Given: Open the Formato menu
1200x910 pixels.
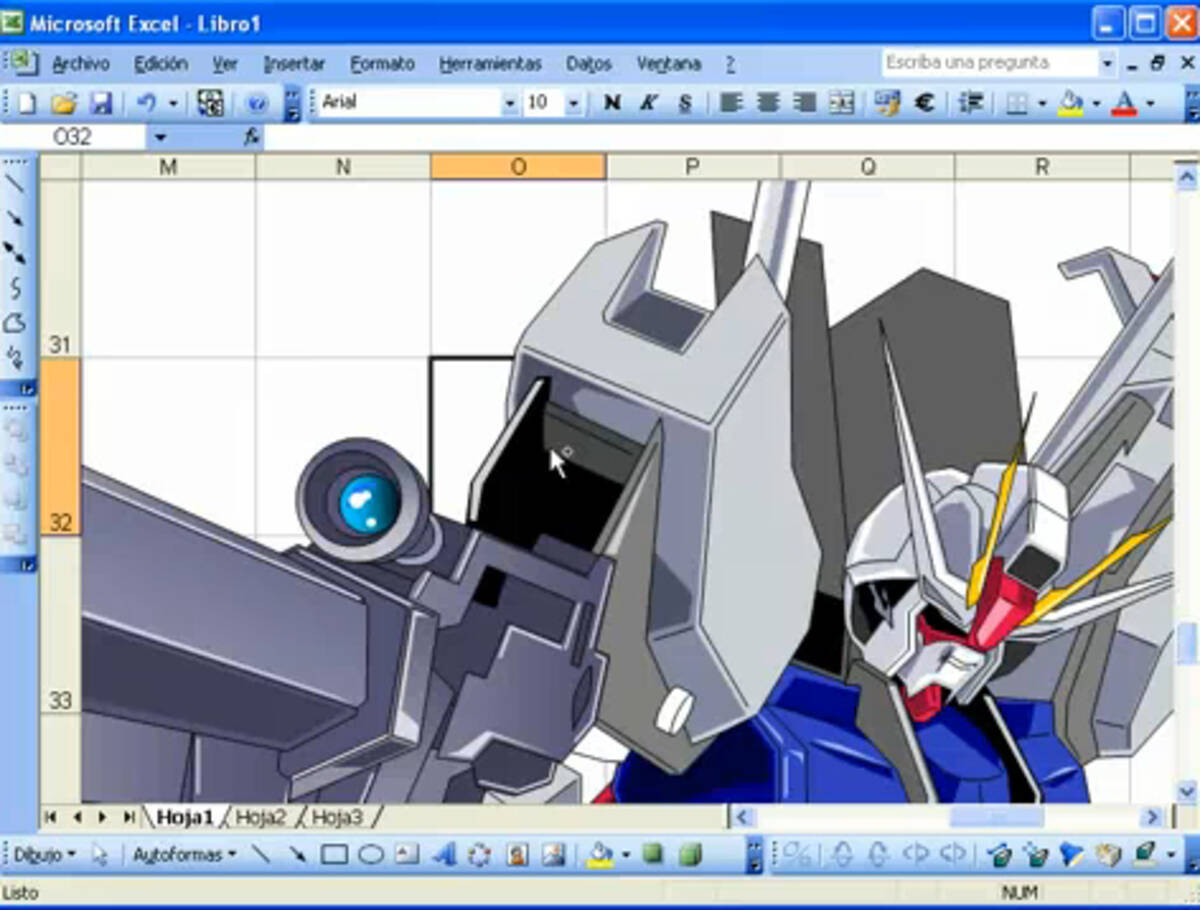Looking at the screenshot, I should [x=382, y=64].
